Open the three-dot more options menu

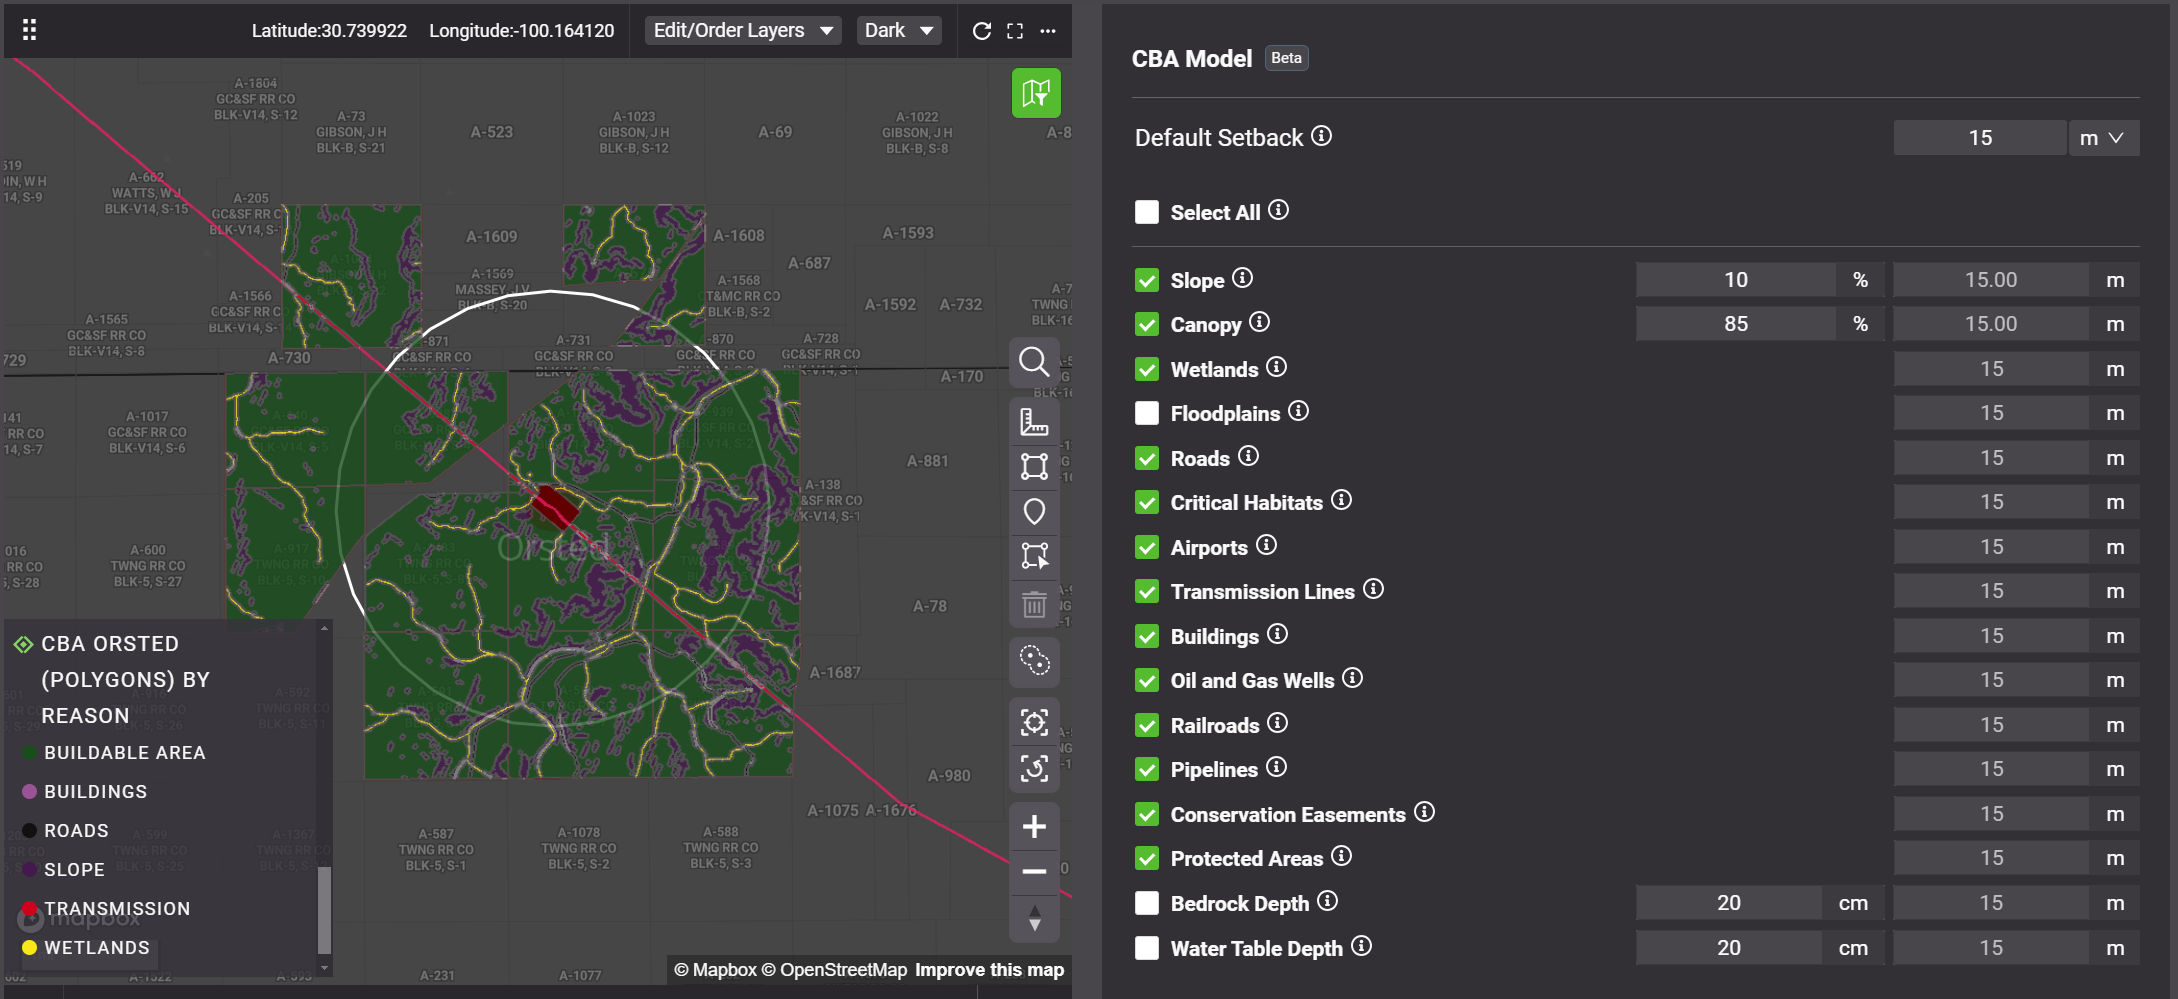(1048, 31)
